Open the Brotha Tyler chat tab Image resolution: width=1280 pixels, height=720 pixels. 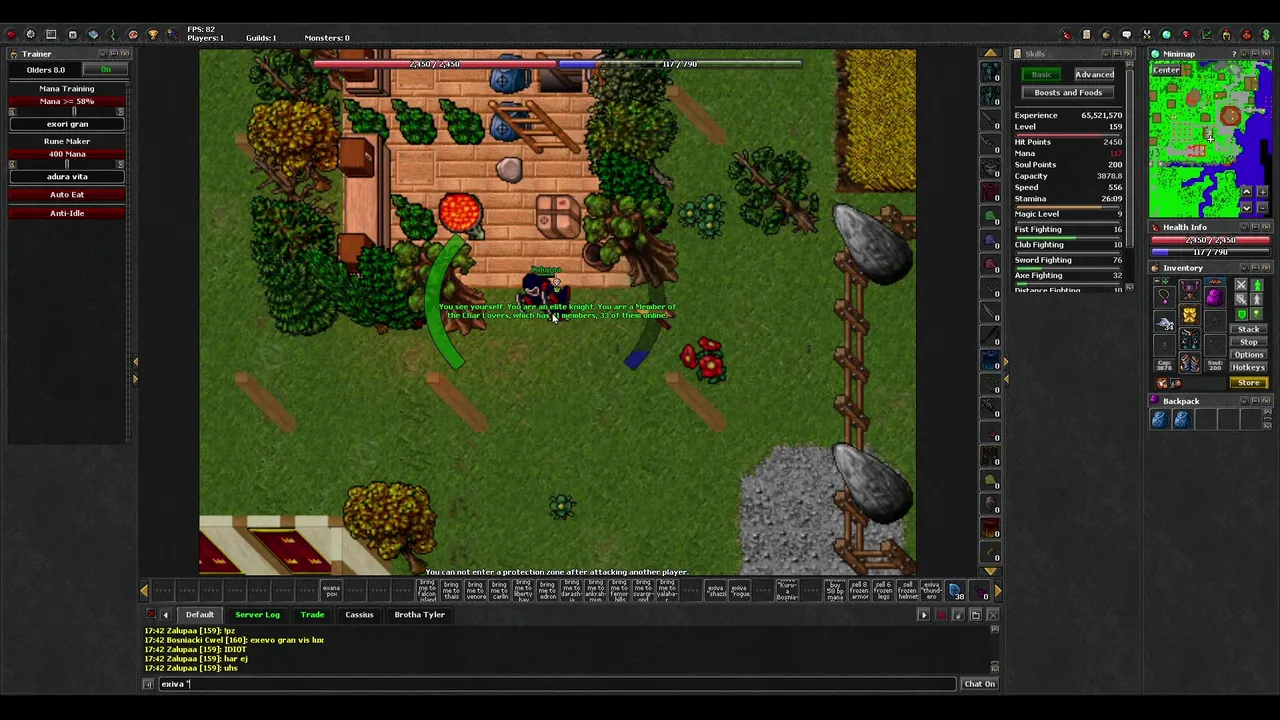[419, 615]
